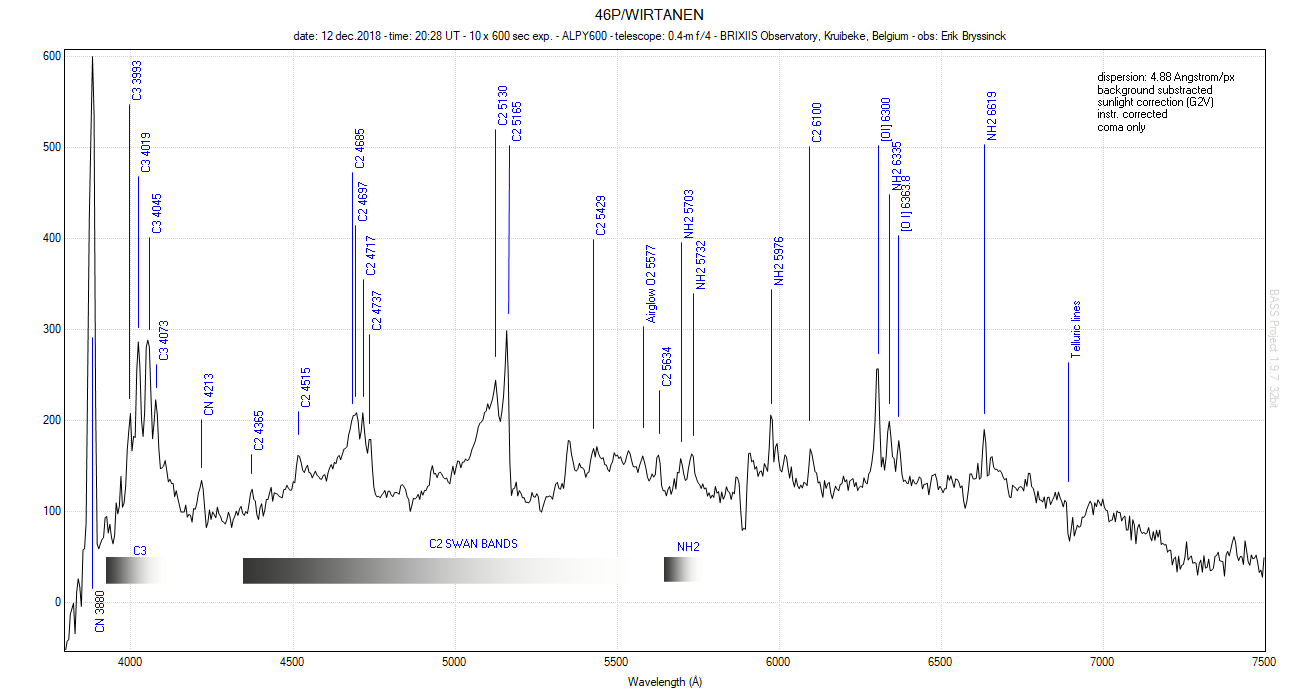Click the C3 gradient band bar
Screen dimensions: 1300x700
pos(133,570)
